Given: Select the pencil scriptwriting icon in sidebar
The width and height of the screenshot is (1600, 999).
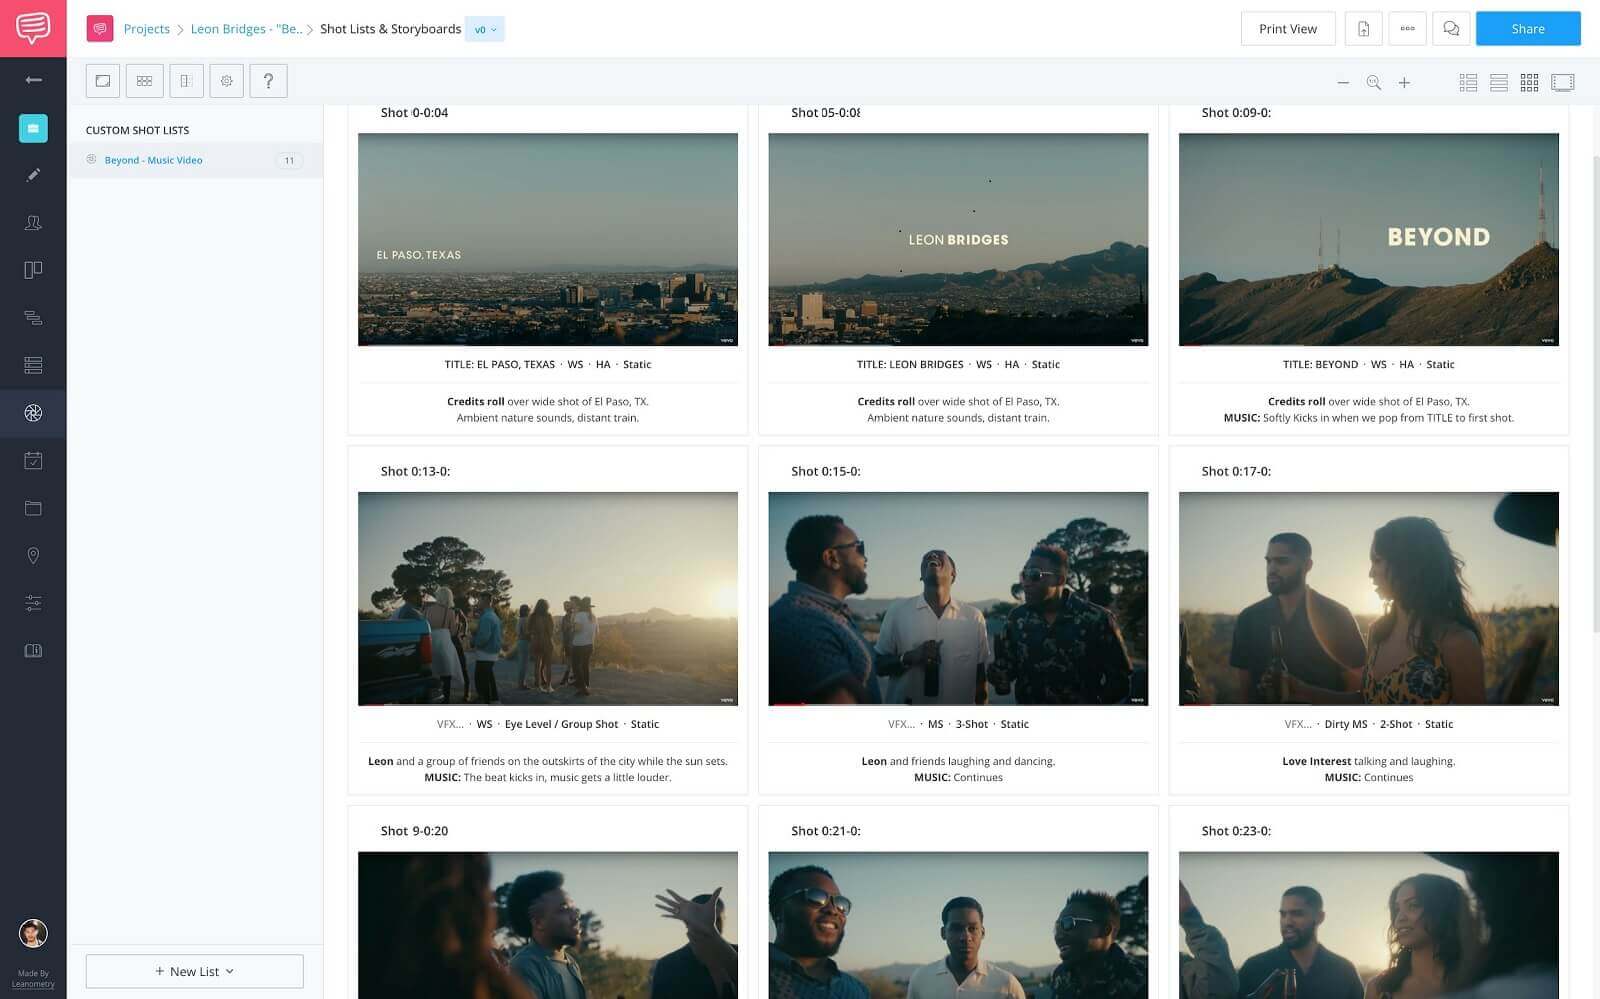Looking at the screenshot, I should pos(33,174).
